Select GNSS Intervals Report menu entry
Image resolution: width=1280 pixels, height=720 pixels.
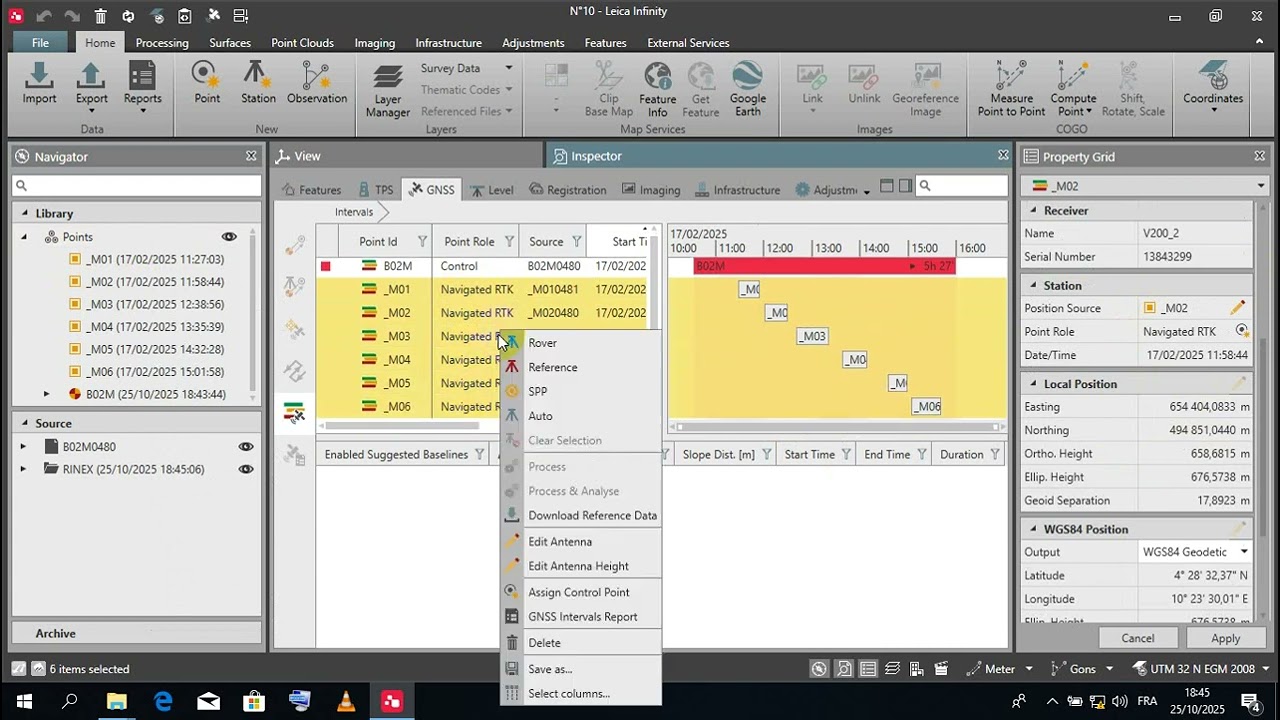point(581,617)
